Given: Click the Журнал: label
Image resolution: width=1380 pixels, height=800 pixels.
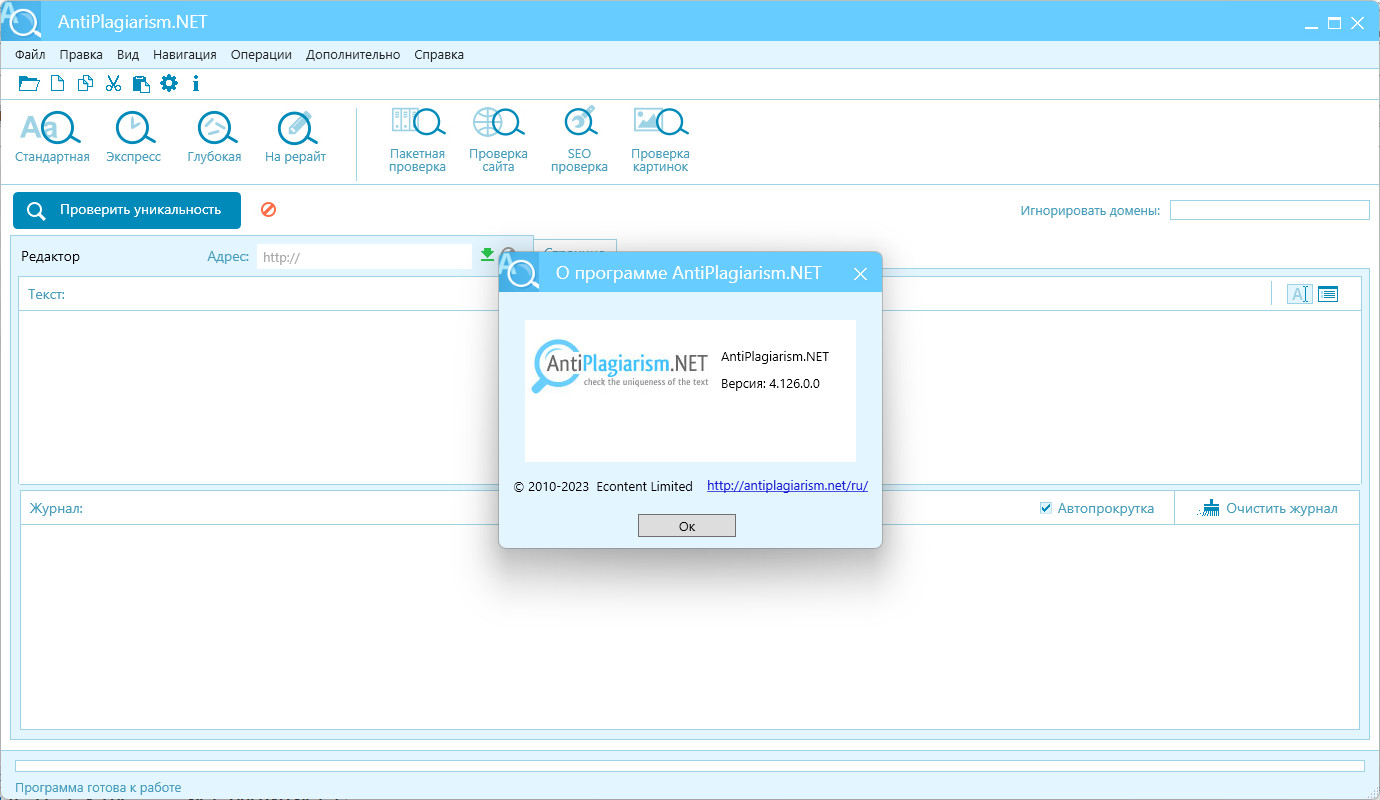Looking at the screenshot, I should 55,509.
